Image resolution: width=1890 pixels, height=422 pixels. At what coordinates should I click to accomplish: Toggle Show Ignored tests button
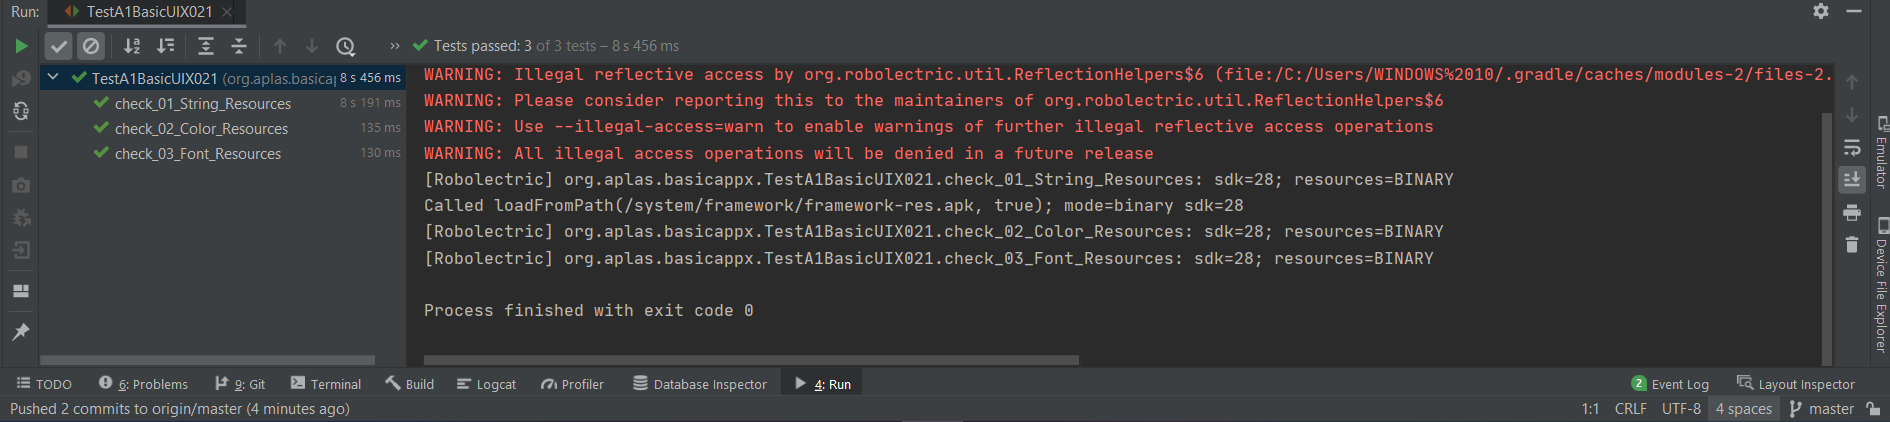pos(91,46)
